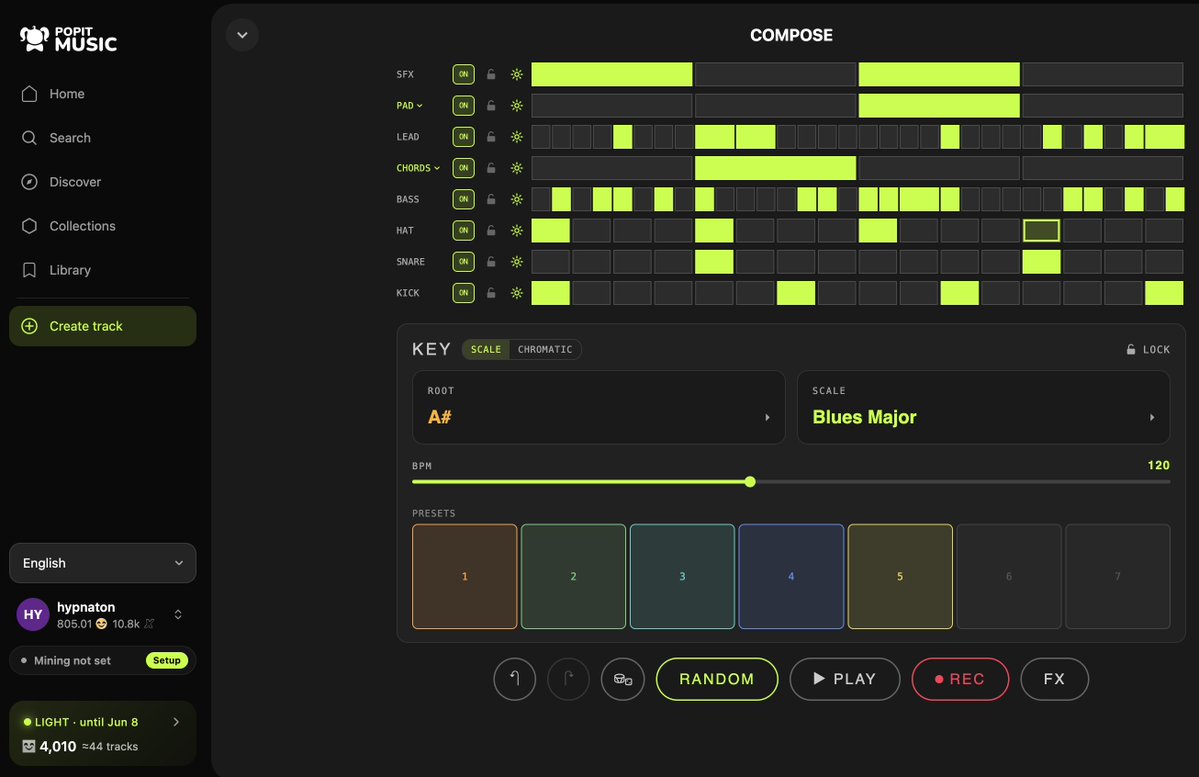The width and height of the screenshot is (1199, 777).
Task: Toggle the BASS track ON switch
Action: (463, 199)
